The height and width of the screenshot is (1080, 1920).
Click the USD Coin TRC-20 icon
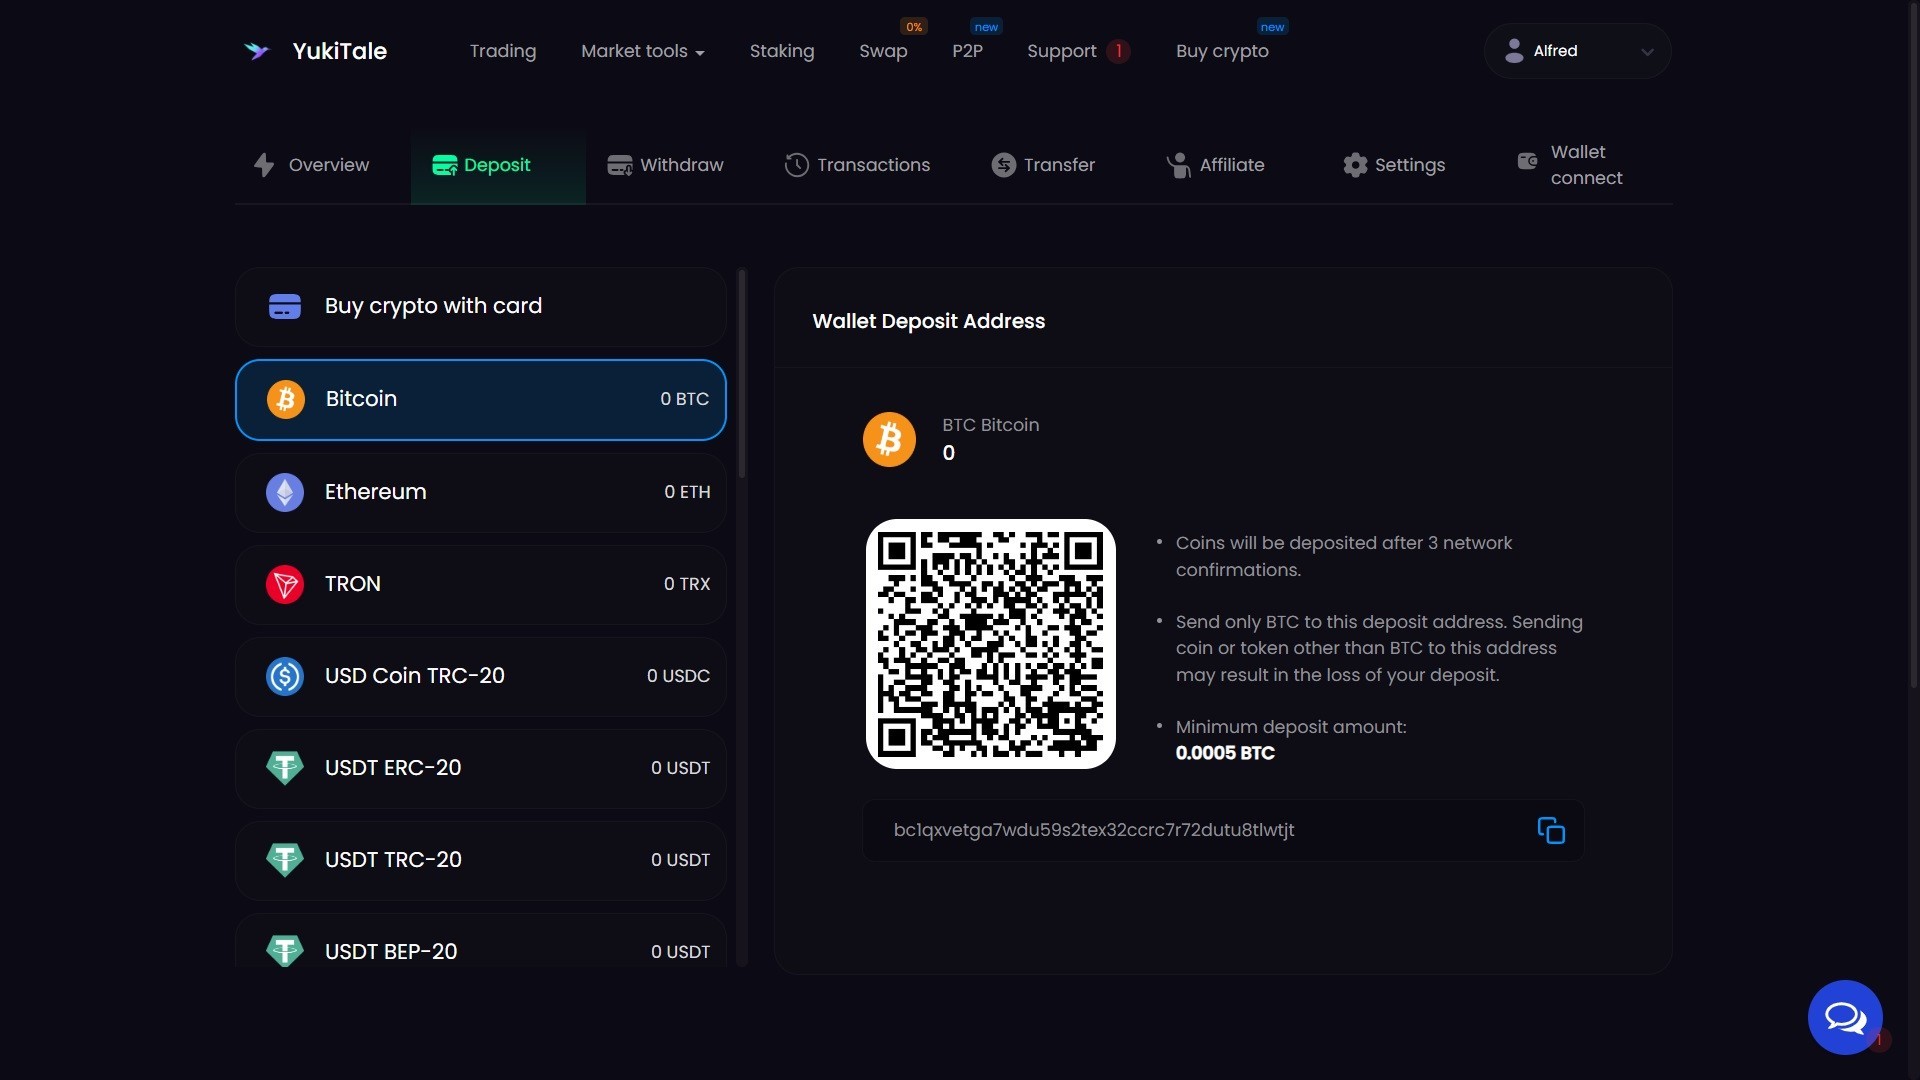click(285, 676)
